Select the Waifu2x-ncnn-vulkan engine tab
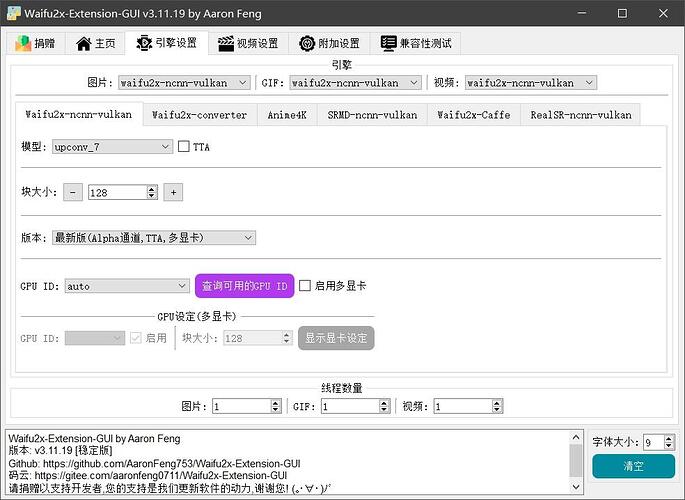 click(x=79, y=114)
